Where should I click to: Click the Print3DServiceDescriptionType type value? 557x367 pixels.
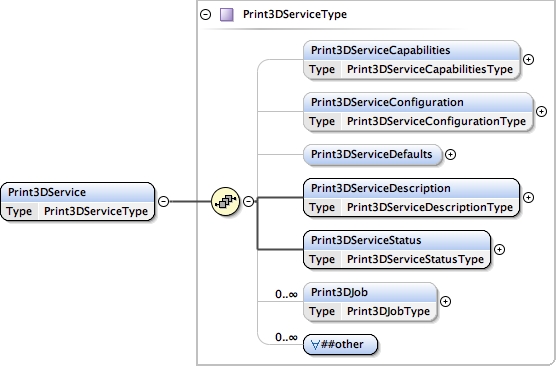click(x=430, y=207)
